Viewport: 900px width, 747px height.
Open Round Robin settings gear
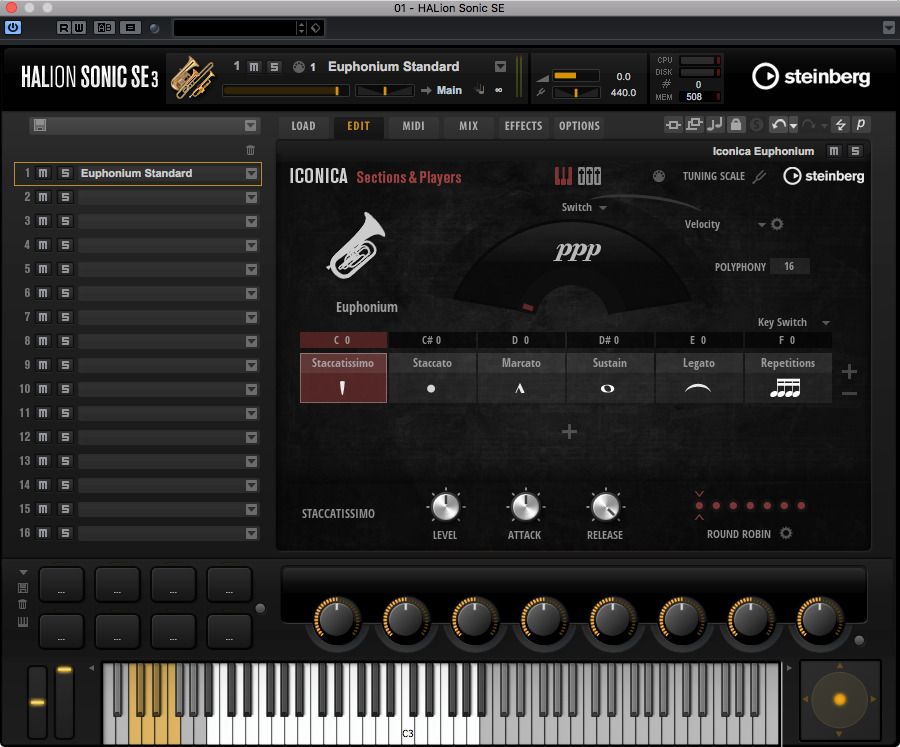(x=786, y=533)
